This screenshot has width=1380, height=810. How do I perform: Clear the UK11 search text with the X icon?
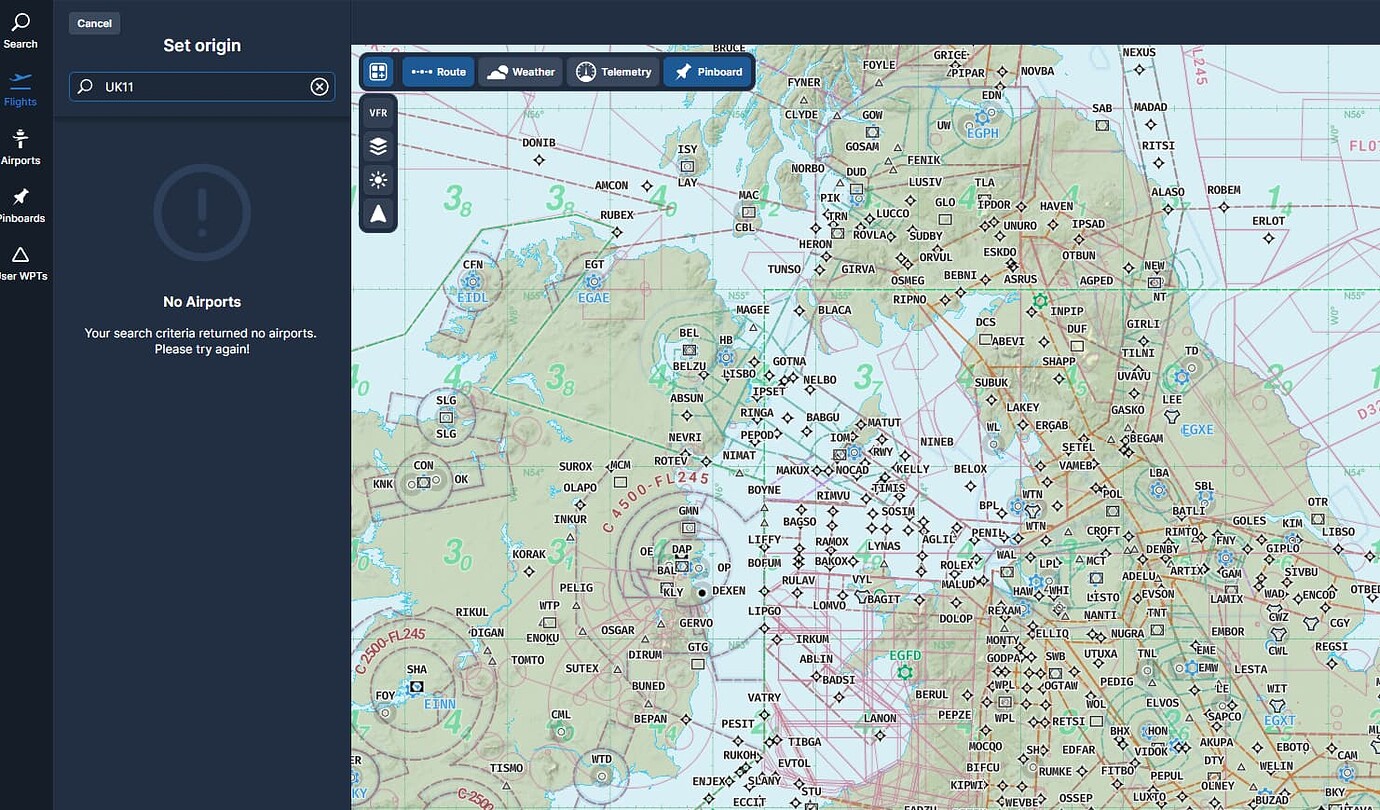pos(319,86)
